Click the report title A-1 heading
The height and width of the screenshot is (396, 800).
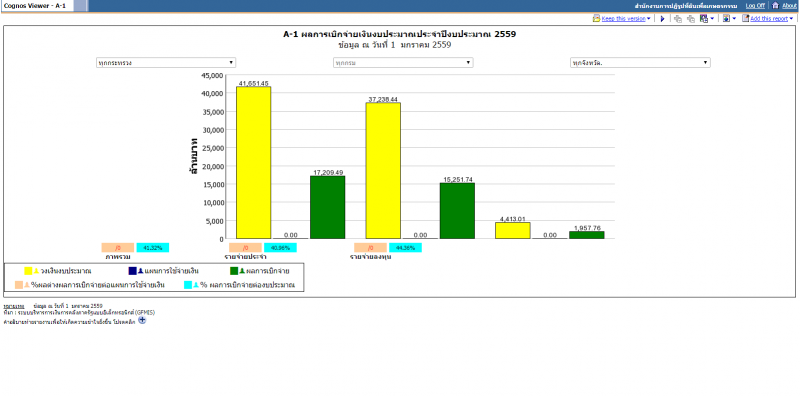[399, 34]
